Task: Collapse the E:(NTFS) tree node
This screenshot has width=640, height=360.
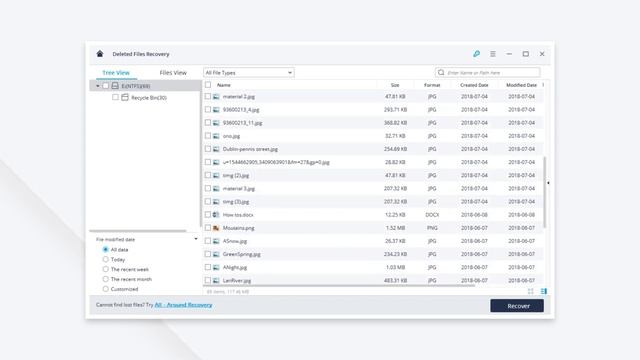Action: point(98,86)
